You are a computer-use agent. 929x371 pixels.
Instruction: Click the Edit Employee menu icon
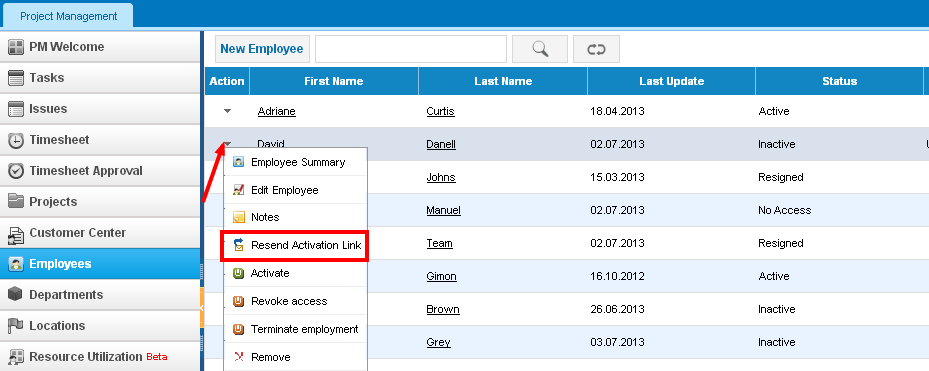pyautogui.click(x=238, y=190)
